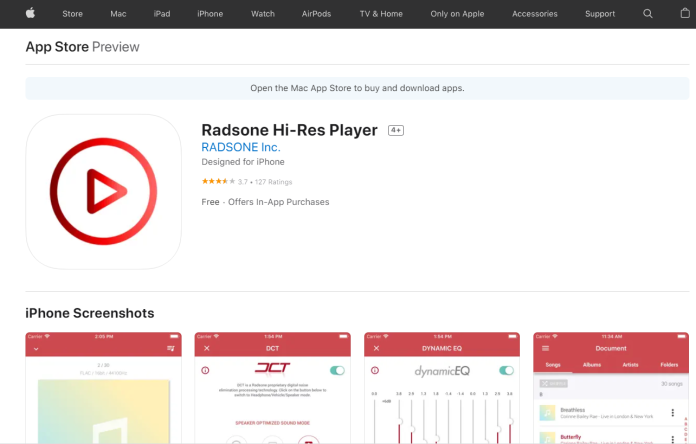Open the RADSONE Inc. developer link
696x444 pixels.
click(x=241, y=147)
